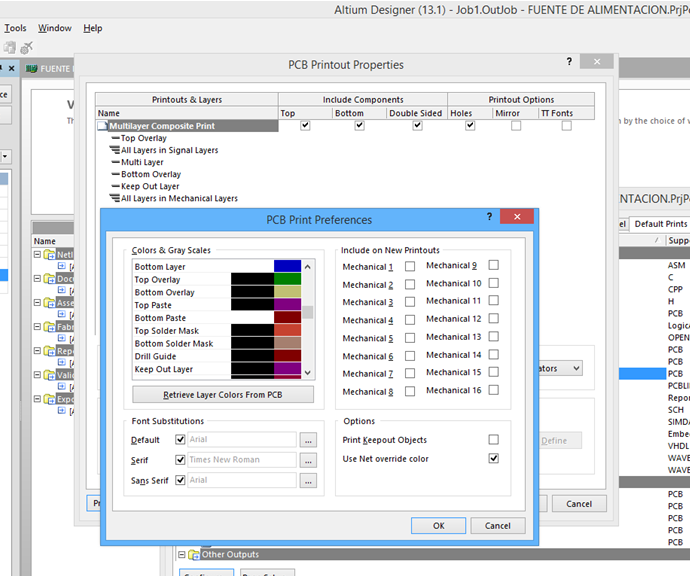This screenshot has height=576, width=690.
Task: Click Retrieve Layer Colors From PCB button
Action: pyautogui.click(x=223, y=395)
